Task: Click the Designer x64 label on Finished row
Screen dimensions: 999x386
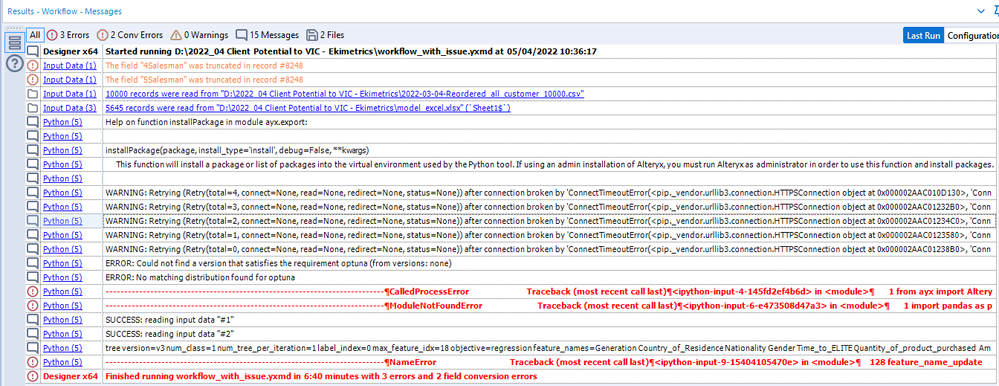Action: 70,376
